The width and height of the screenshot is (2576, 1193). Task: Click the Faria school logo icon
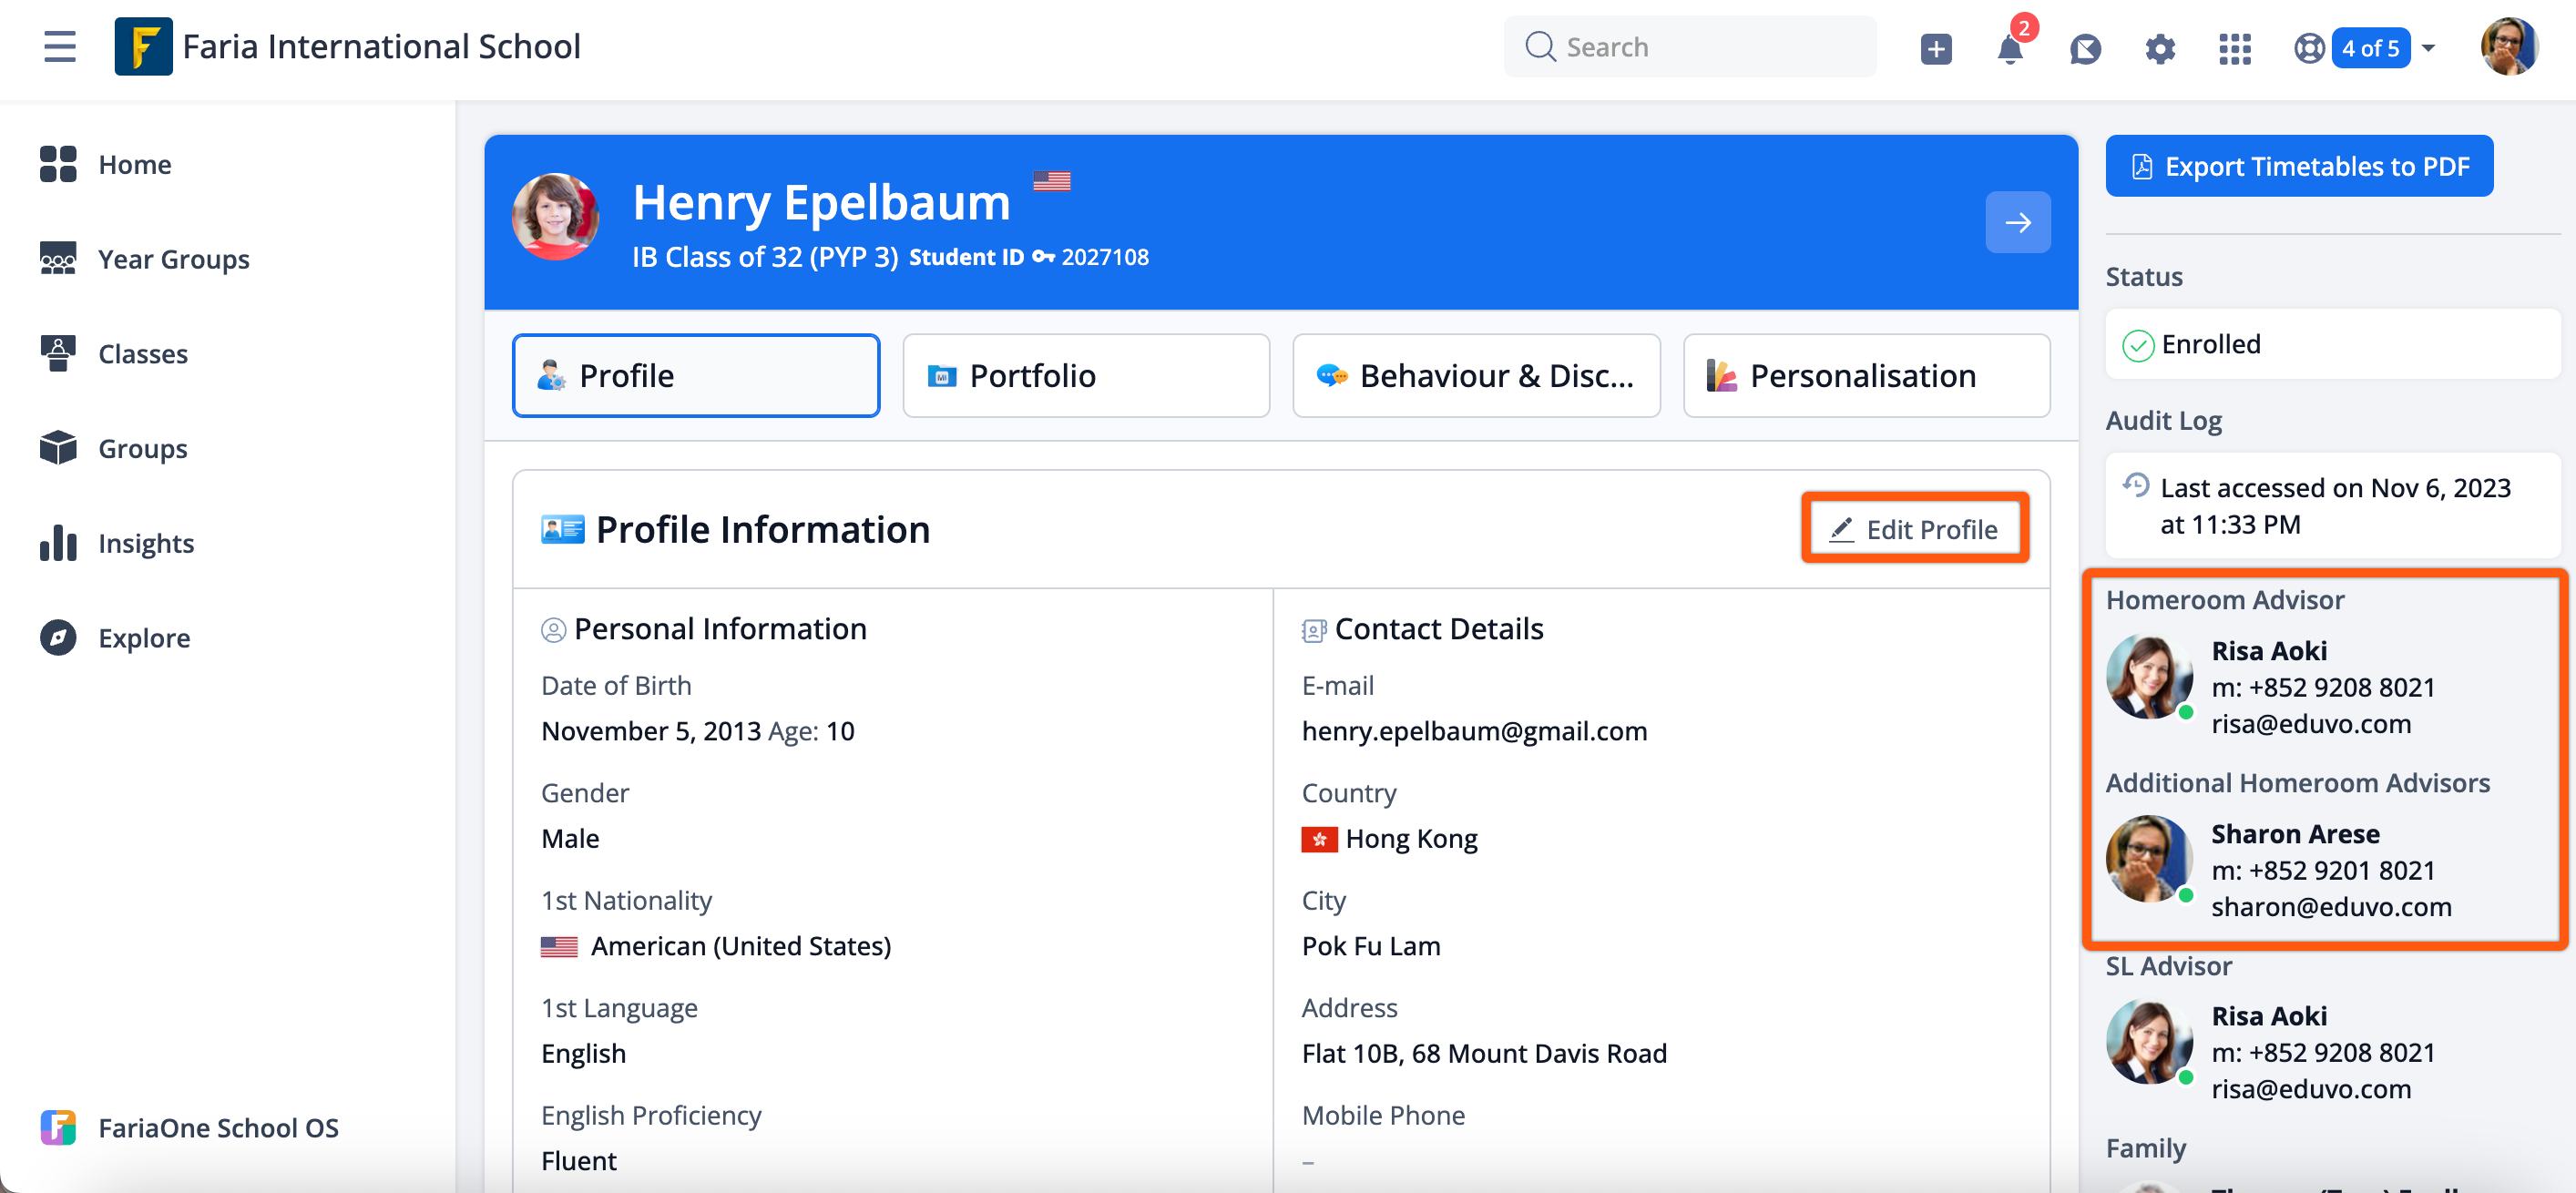pyautogui.click(x=143, y=47)
